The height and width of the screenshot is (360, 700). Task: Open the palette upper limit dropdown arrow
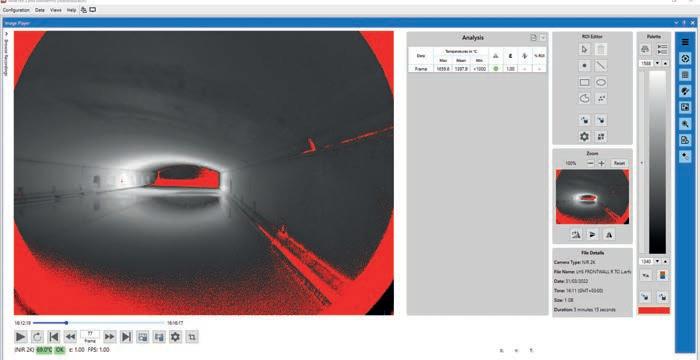pyautogui.click(x=657, y=64)
